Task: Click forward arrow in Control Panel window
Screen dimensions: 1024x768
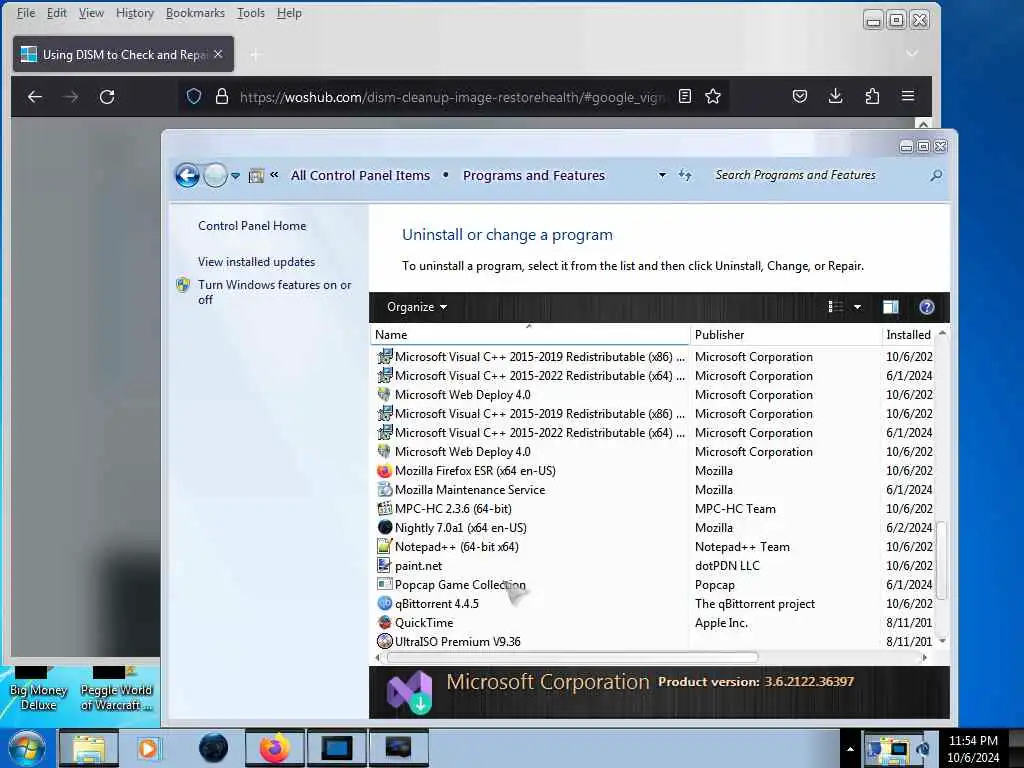Action: click(x=215, y=175)
